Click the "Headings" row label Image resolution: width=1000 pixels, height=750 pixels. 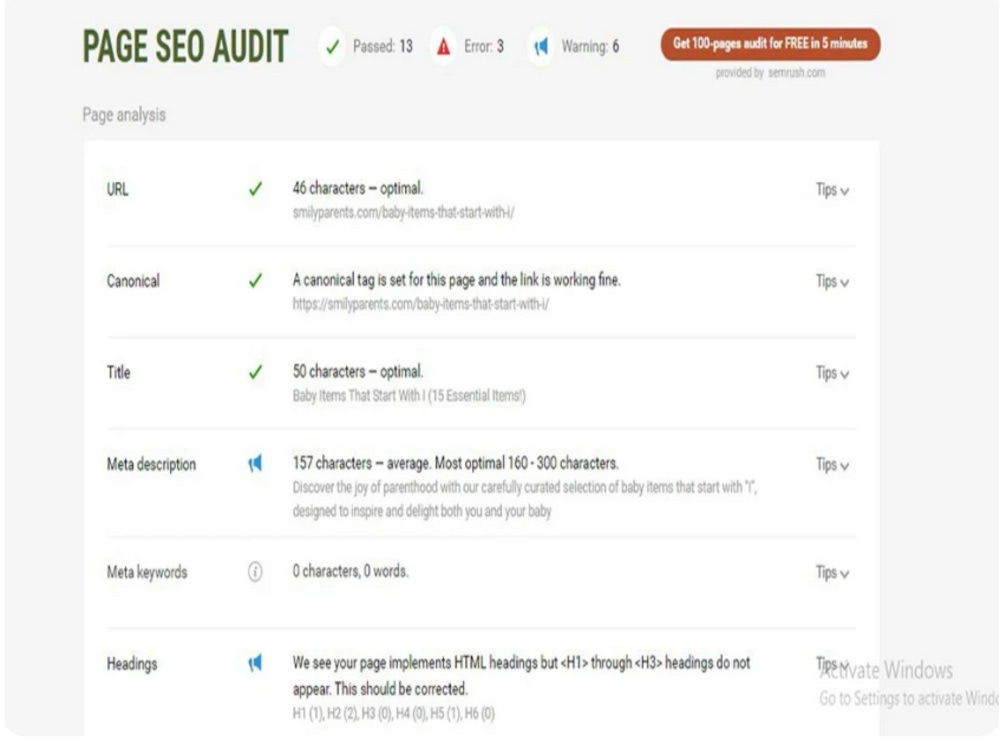(x=132, y=664)
